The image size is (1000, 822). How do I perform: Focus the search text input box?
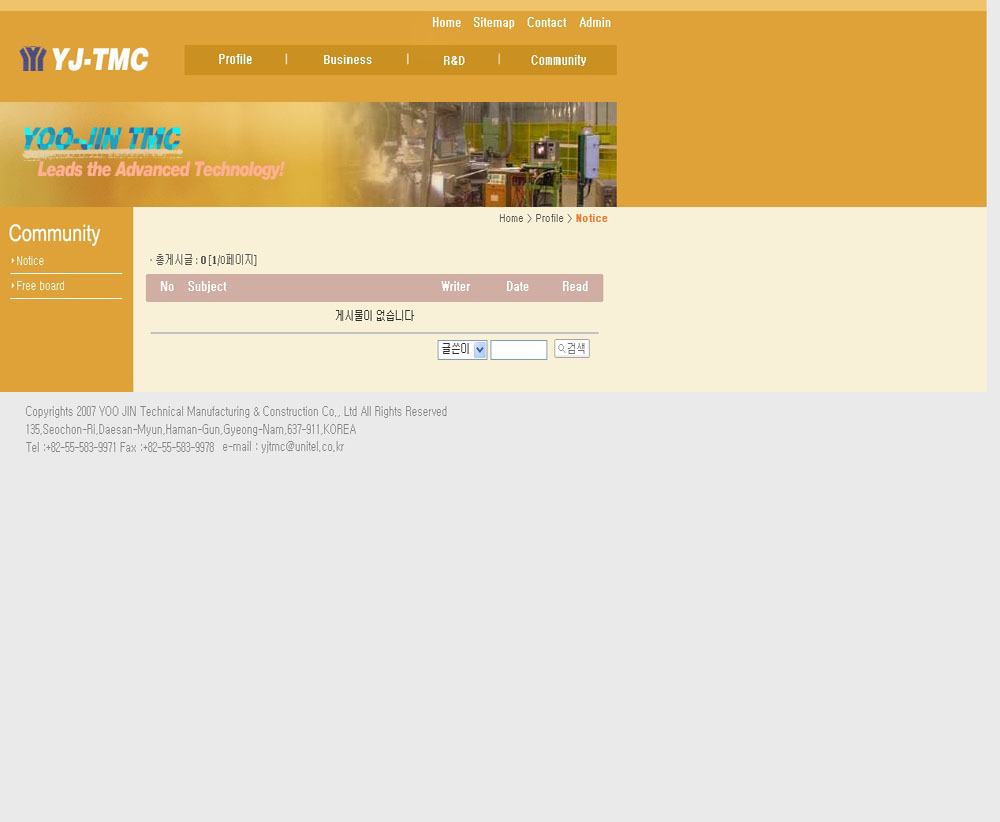(518, 350)
